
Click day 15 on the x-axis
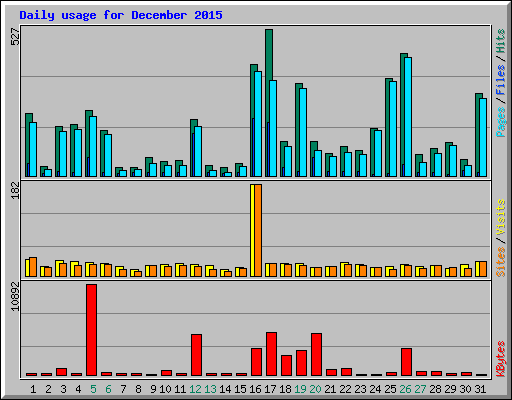pyautogui.click(x=240, y=389)
